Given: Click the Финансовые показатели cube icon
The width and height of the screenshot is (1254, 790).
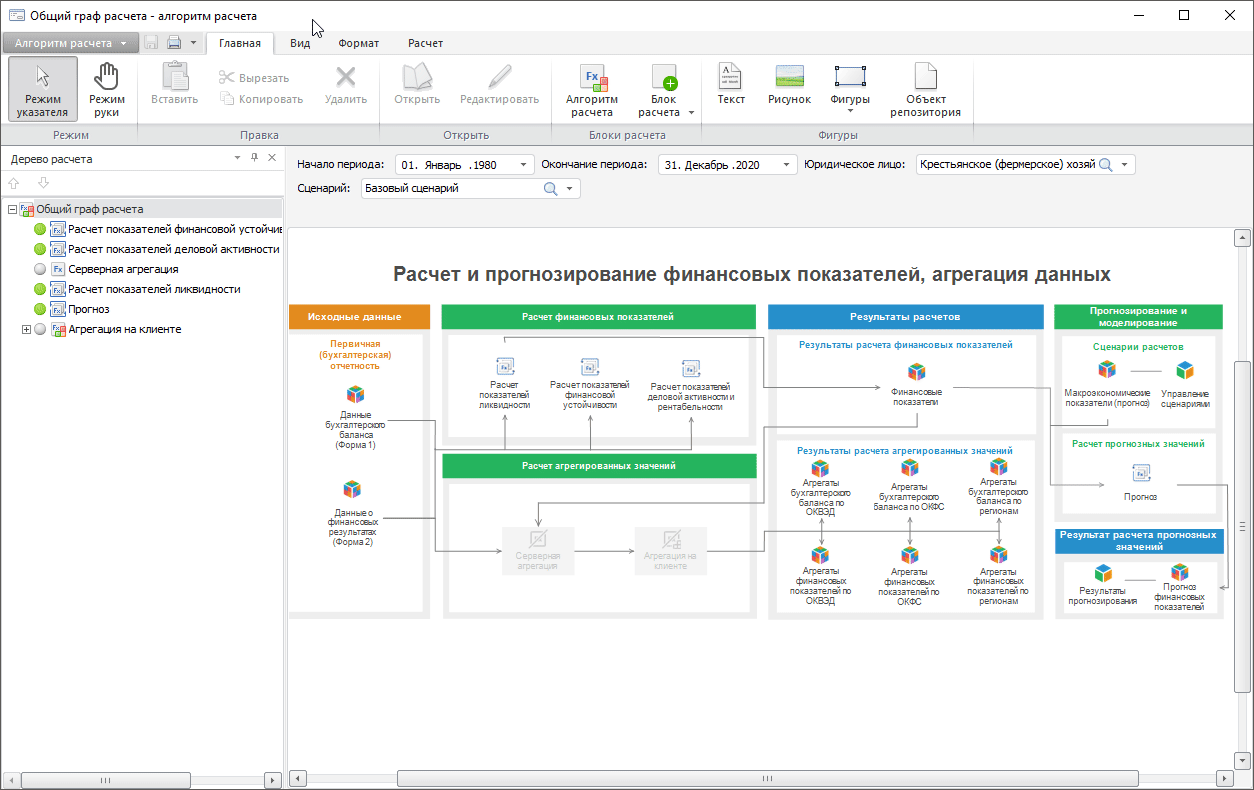Looking at the screenshot, I should 915,372.
